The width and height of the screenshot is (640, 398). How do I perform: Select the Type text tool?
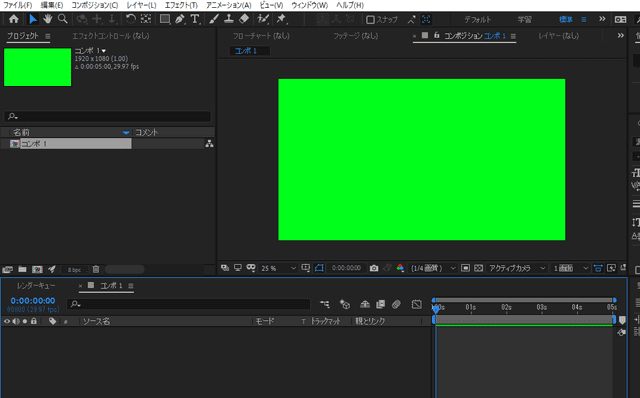(195, 19)
